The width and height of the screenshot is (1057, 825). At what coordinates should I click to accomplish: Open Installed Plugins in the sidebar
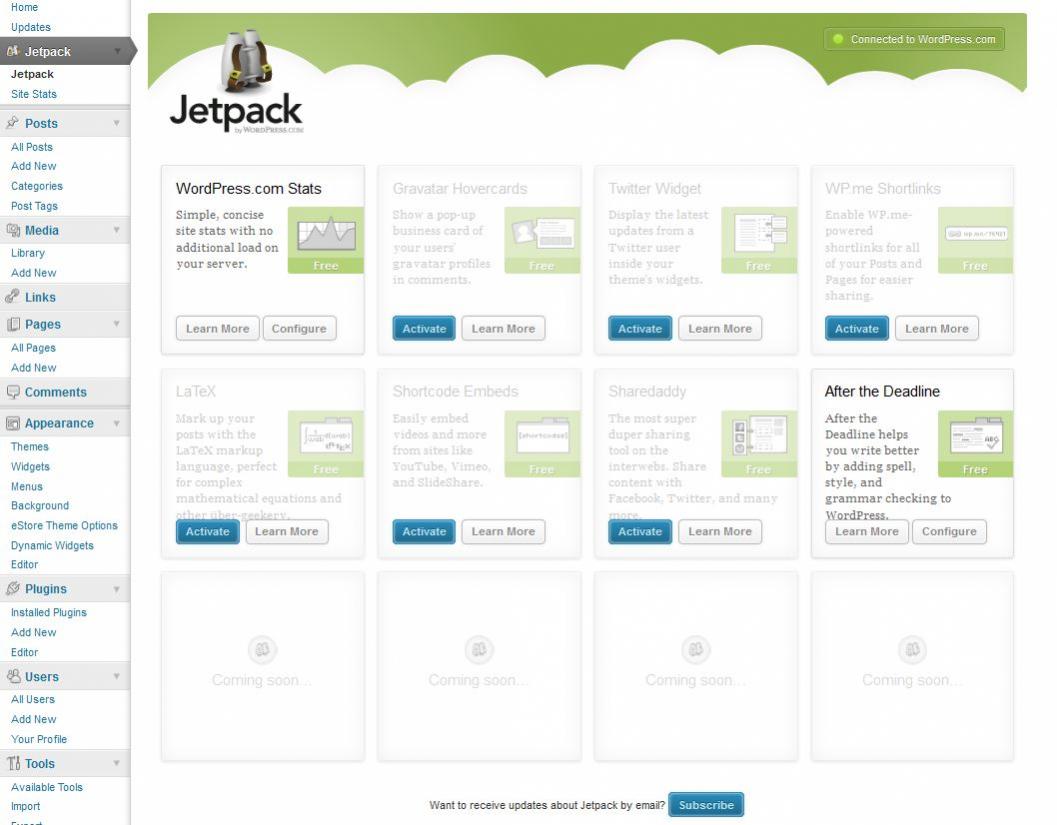click(49, 612)
